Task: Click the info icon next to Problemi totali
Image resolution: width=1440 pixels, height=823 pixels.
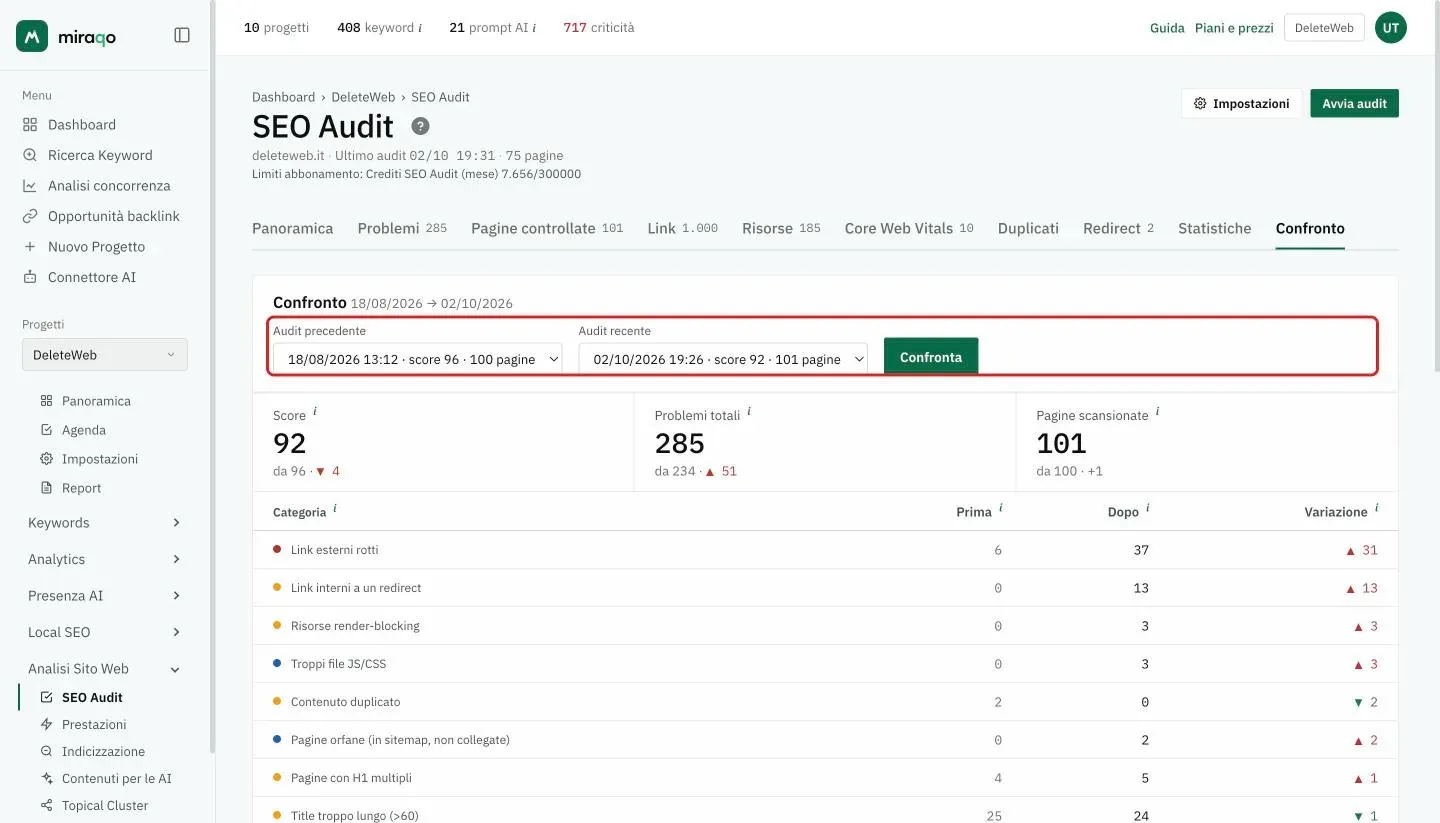Action: coord(749,411)
